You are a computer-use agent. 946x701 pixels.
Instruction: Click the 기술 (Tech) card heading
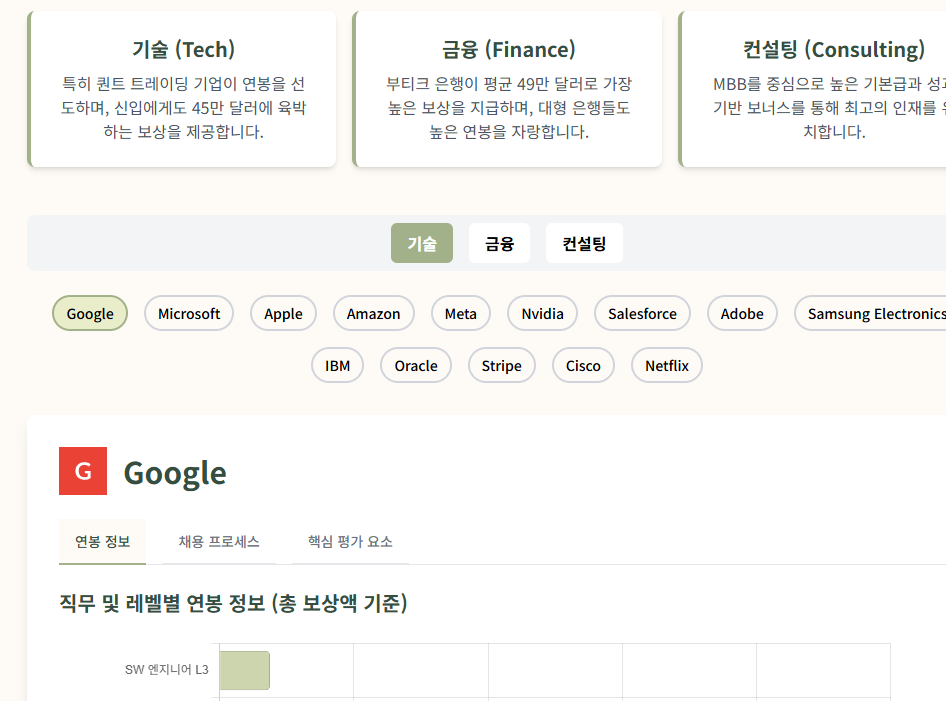pyautogui.click(x=183, y=49)
